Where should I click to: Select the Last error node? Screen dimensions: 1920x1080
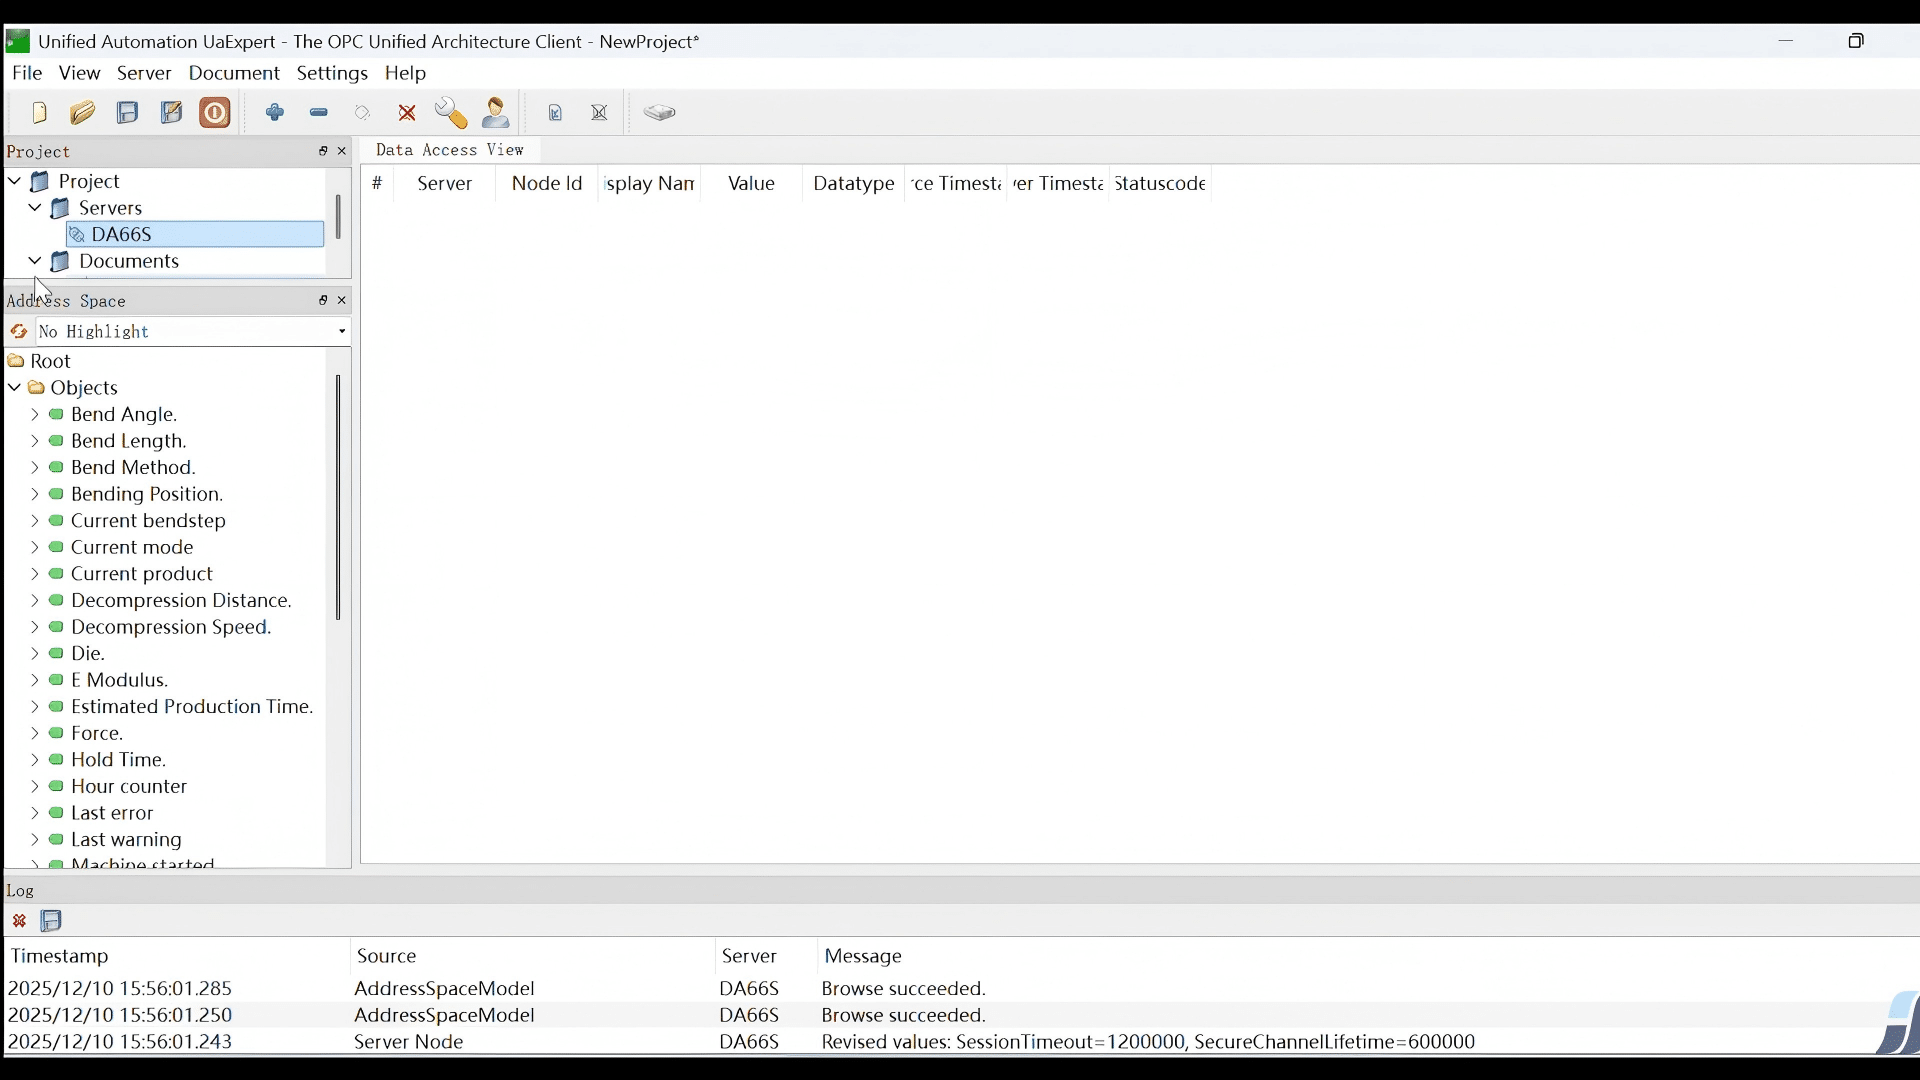tap(112, 814)
